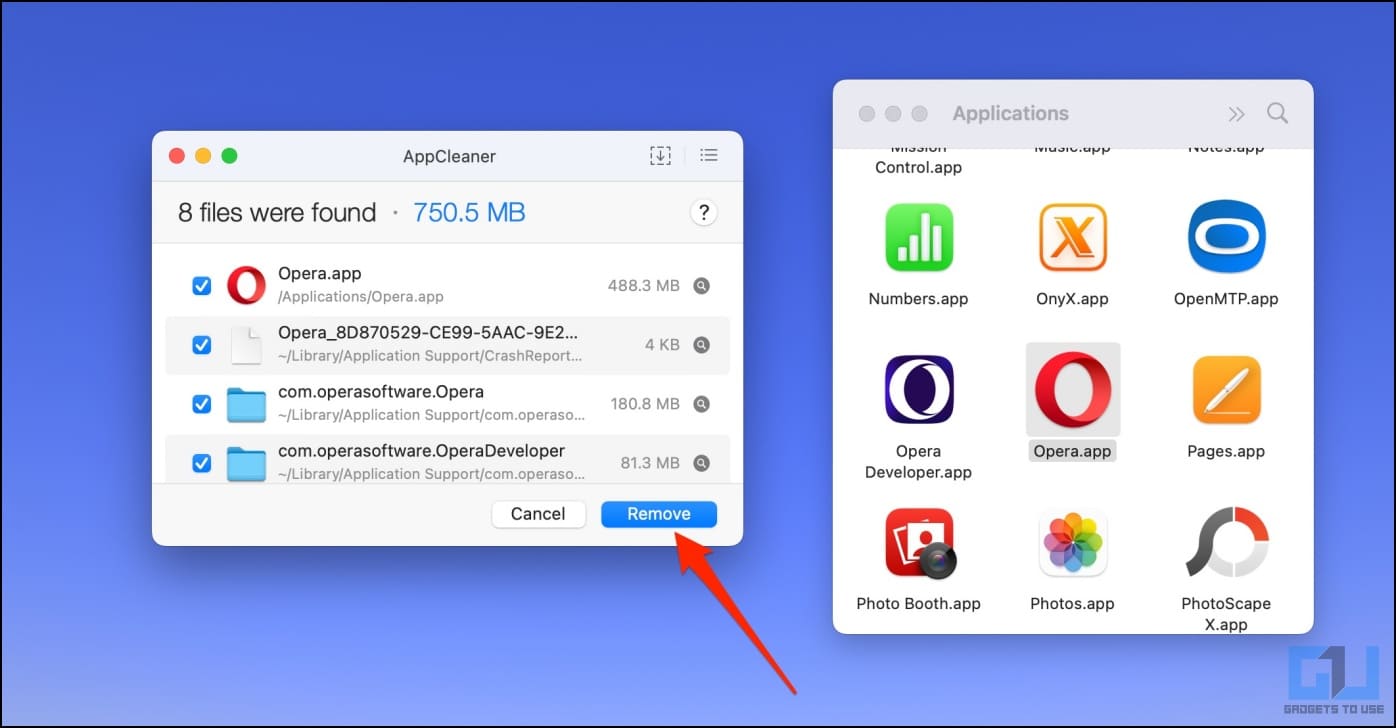Screen dimensions: 1396x728
Task: Click the AppCleaner drop-target toolbar icon
Action: click(660, 156)
